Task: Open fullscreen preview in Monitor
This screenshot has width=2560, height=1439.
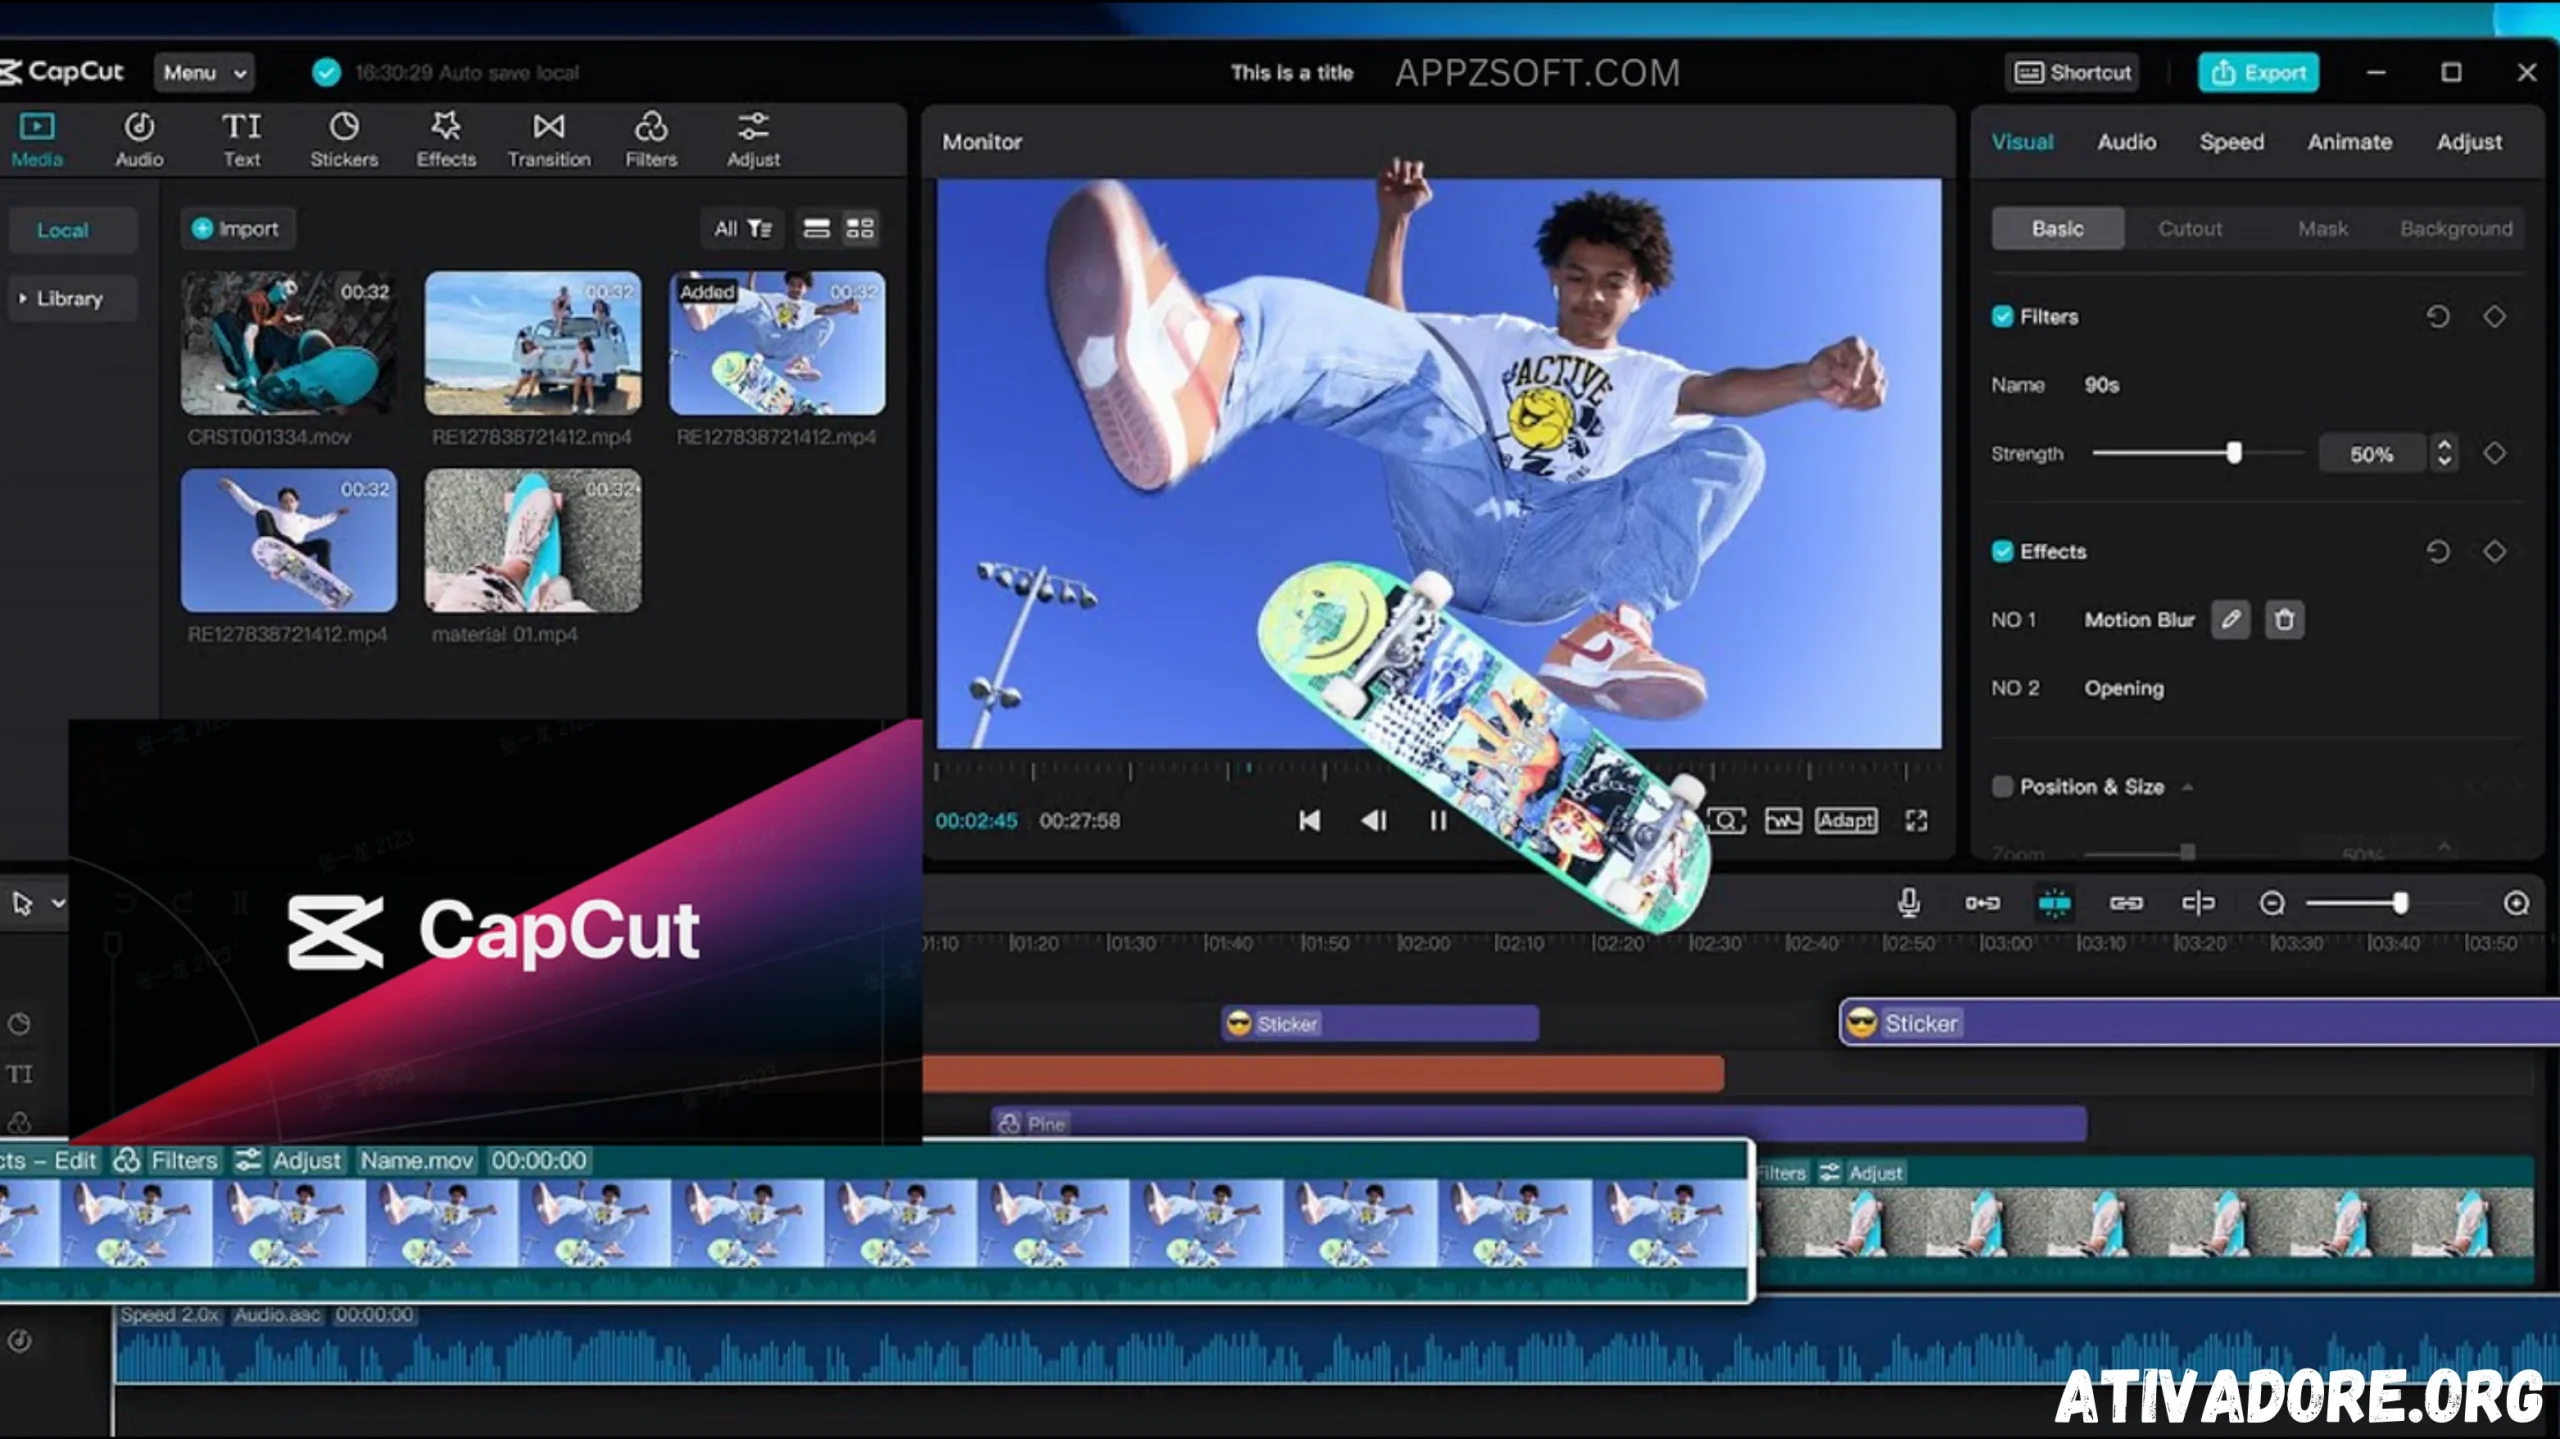Action: [1916, 821]
